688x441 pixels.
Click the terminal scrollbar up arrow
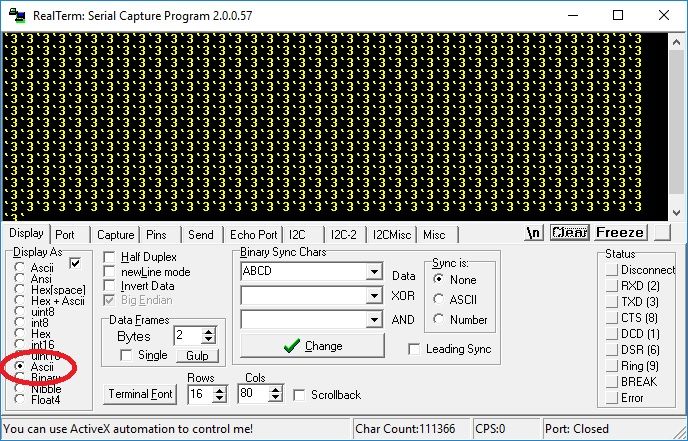pos(676,43)
